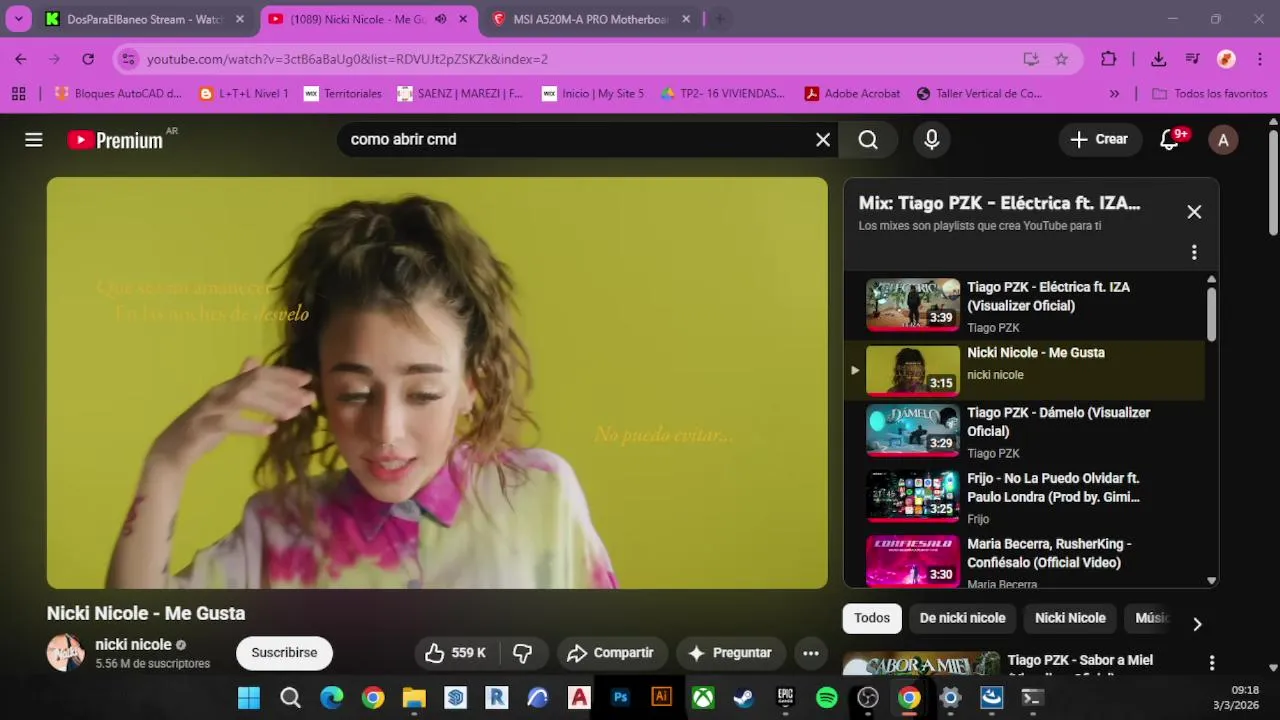
Task: Click playlist panel scrollbar
Action: [1212, 313]
